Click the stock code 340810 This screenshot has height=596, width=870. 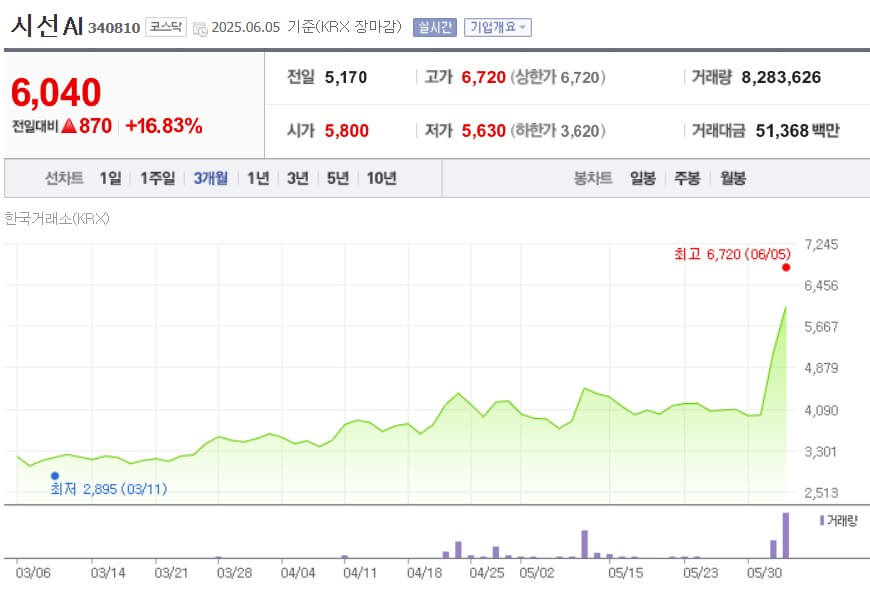(x=114, y=28)
